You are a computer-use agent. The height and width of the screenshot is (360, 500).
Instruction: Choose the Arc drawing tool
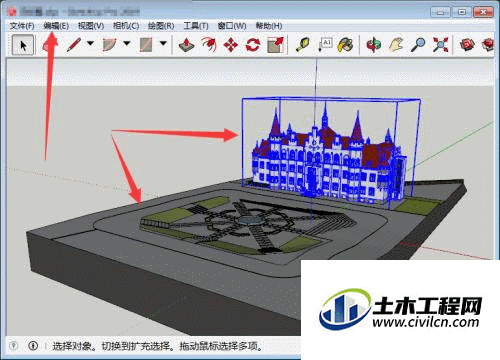pyautogui.click(x=110, y=45)
